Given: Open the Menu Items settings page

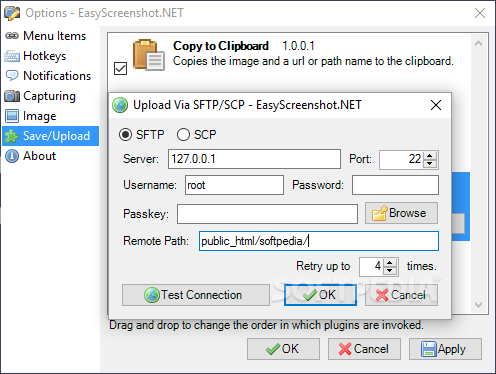Looking at the screenshot, I should [x=51, y=36].
